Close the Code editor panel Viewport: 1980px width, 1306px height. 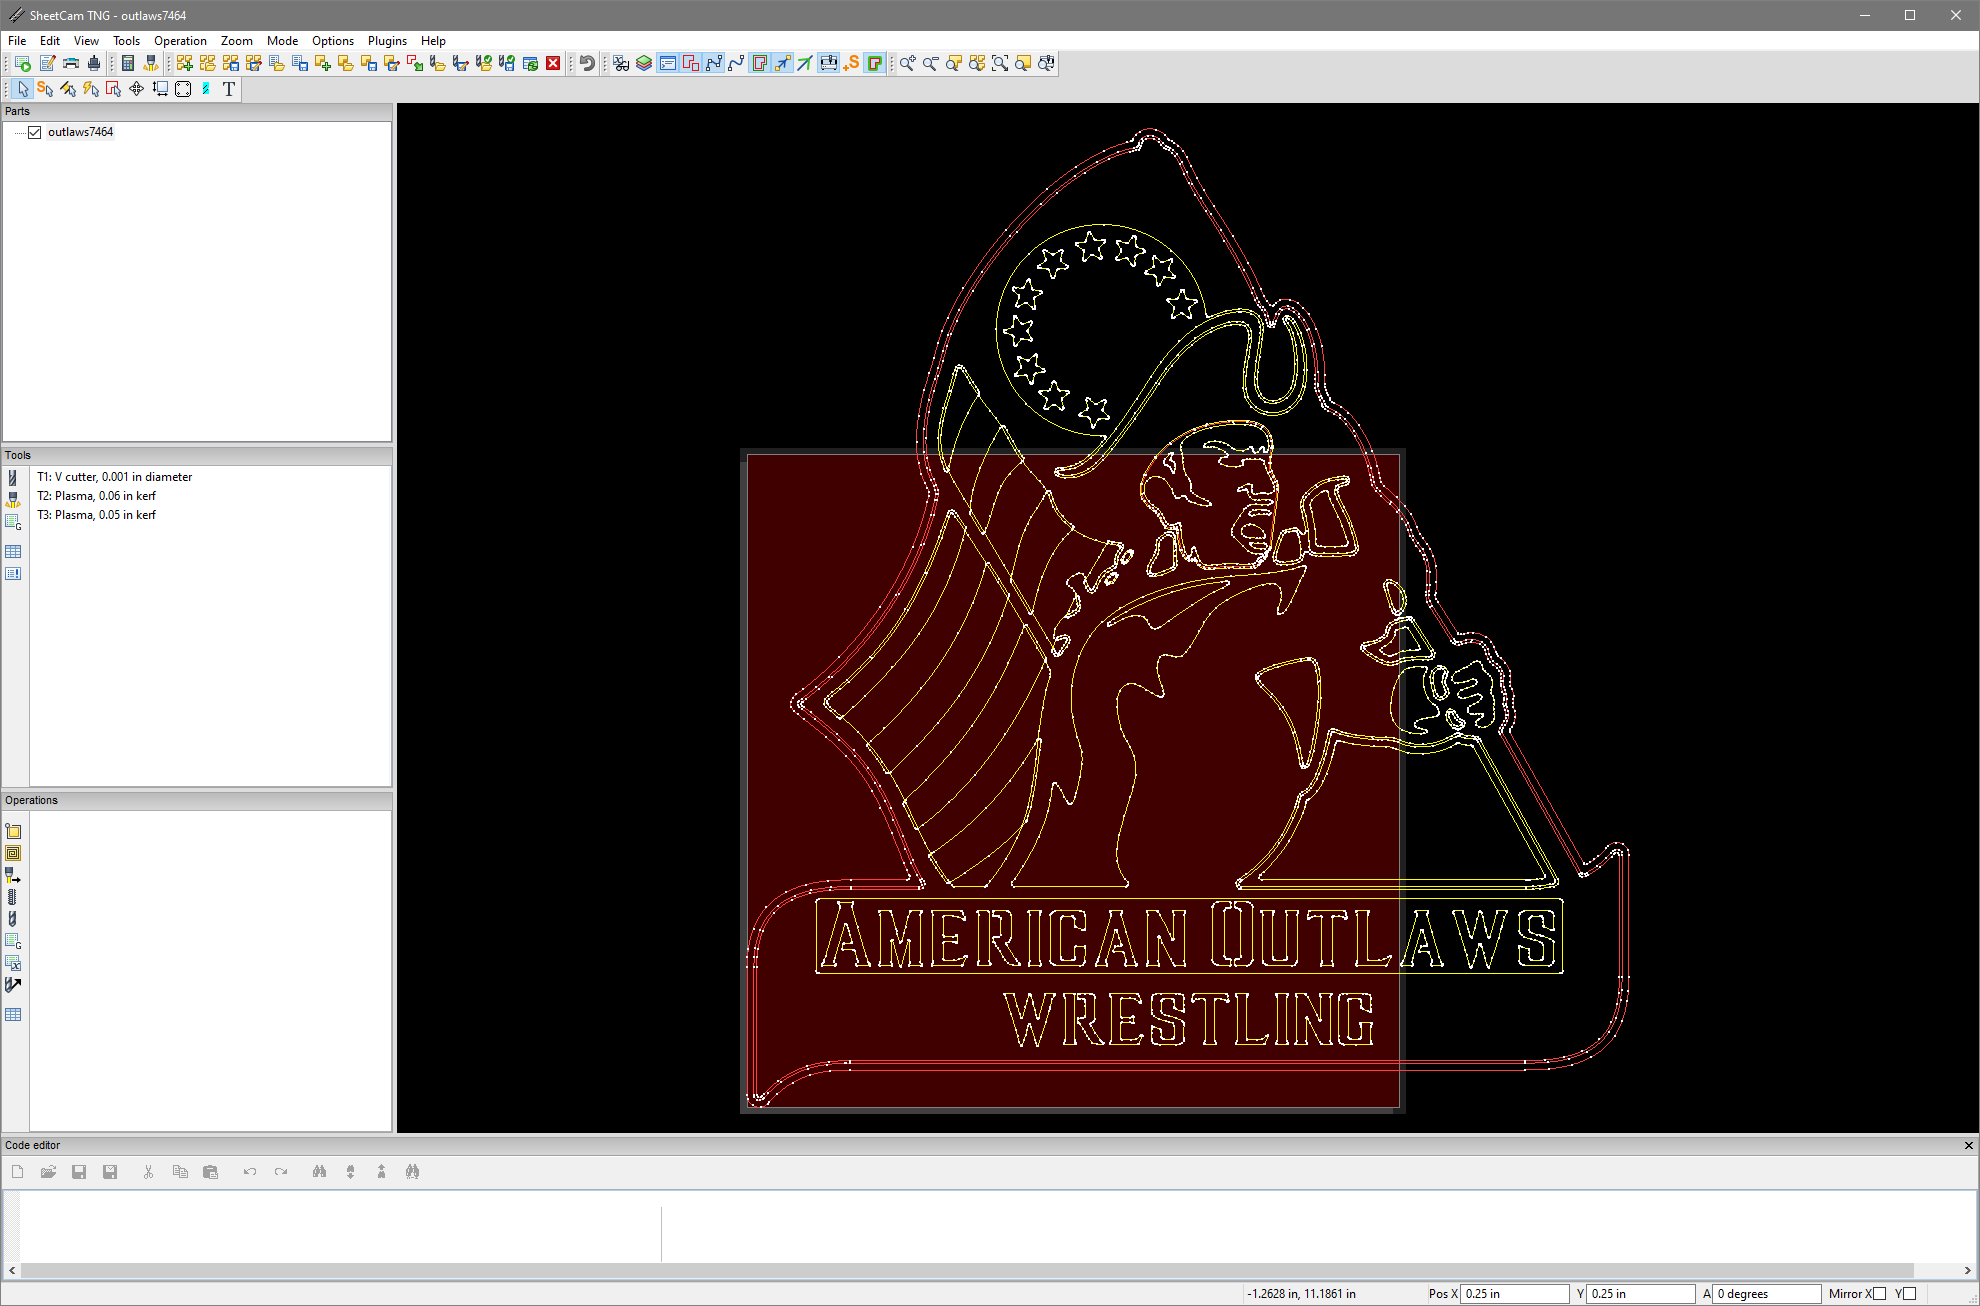click(1968, 1146)
